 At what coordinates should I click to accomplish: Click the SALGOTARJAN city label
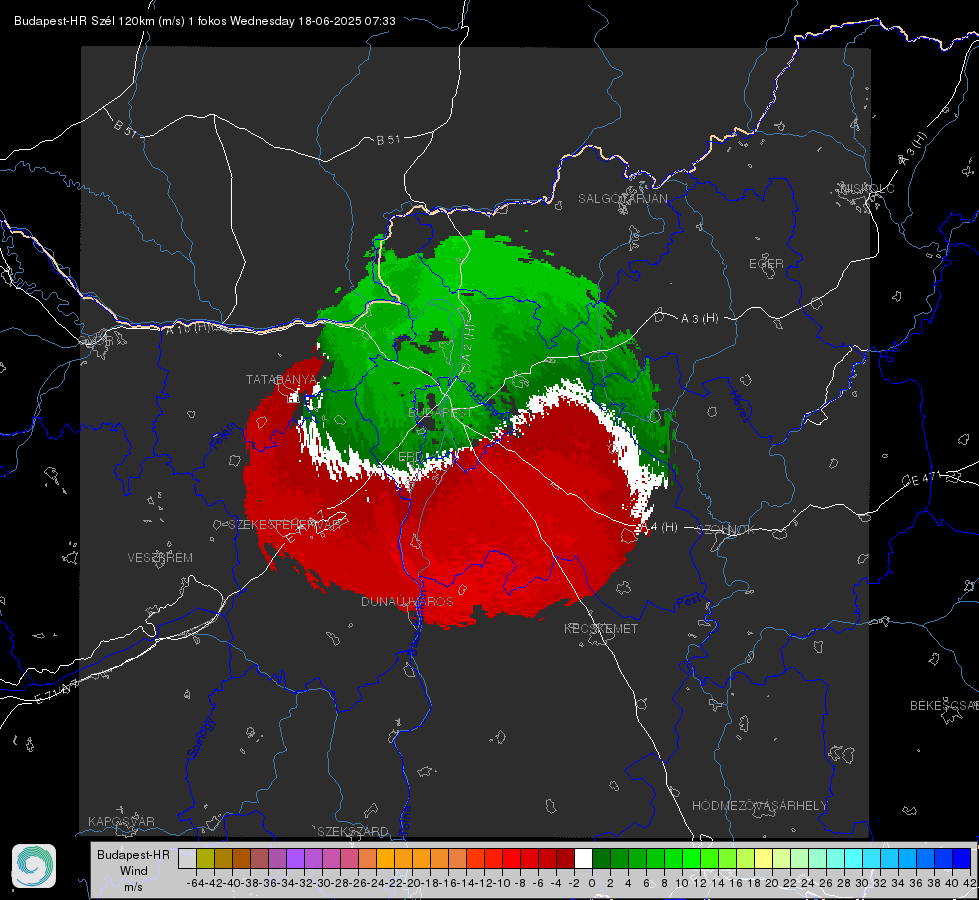(x=622, y=199)
